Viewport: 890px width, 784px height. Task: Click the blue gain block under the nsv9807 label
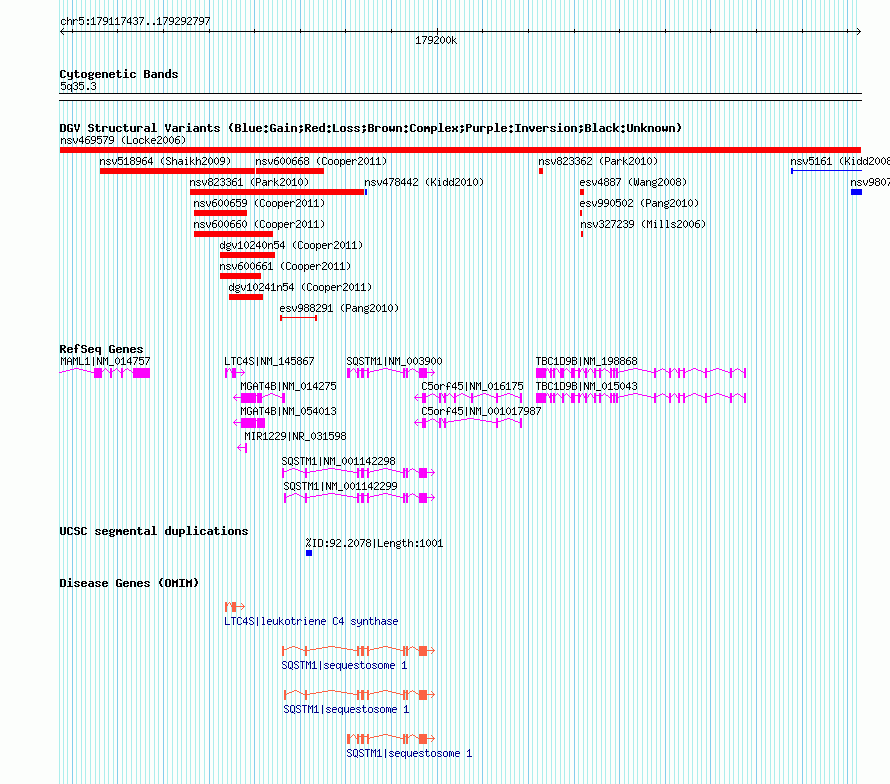pyautogui.click(x=857, y=192)
